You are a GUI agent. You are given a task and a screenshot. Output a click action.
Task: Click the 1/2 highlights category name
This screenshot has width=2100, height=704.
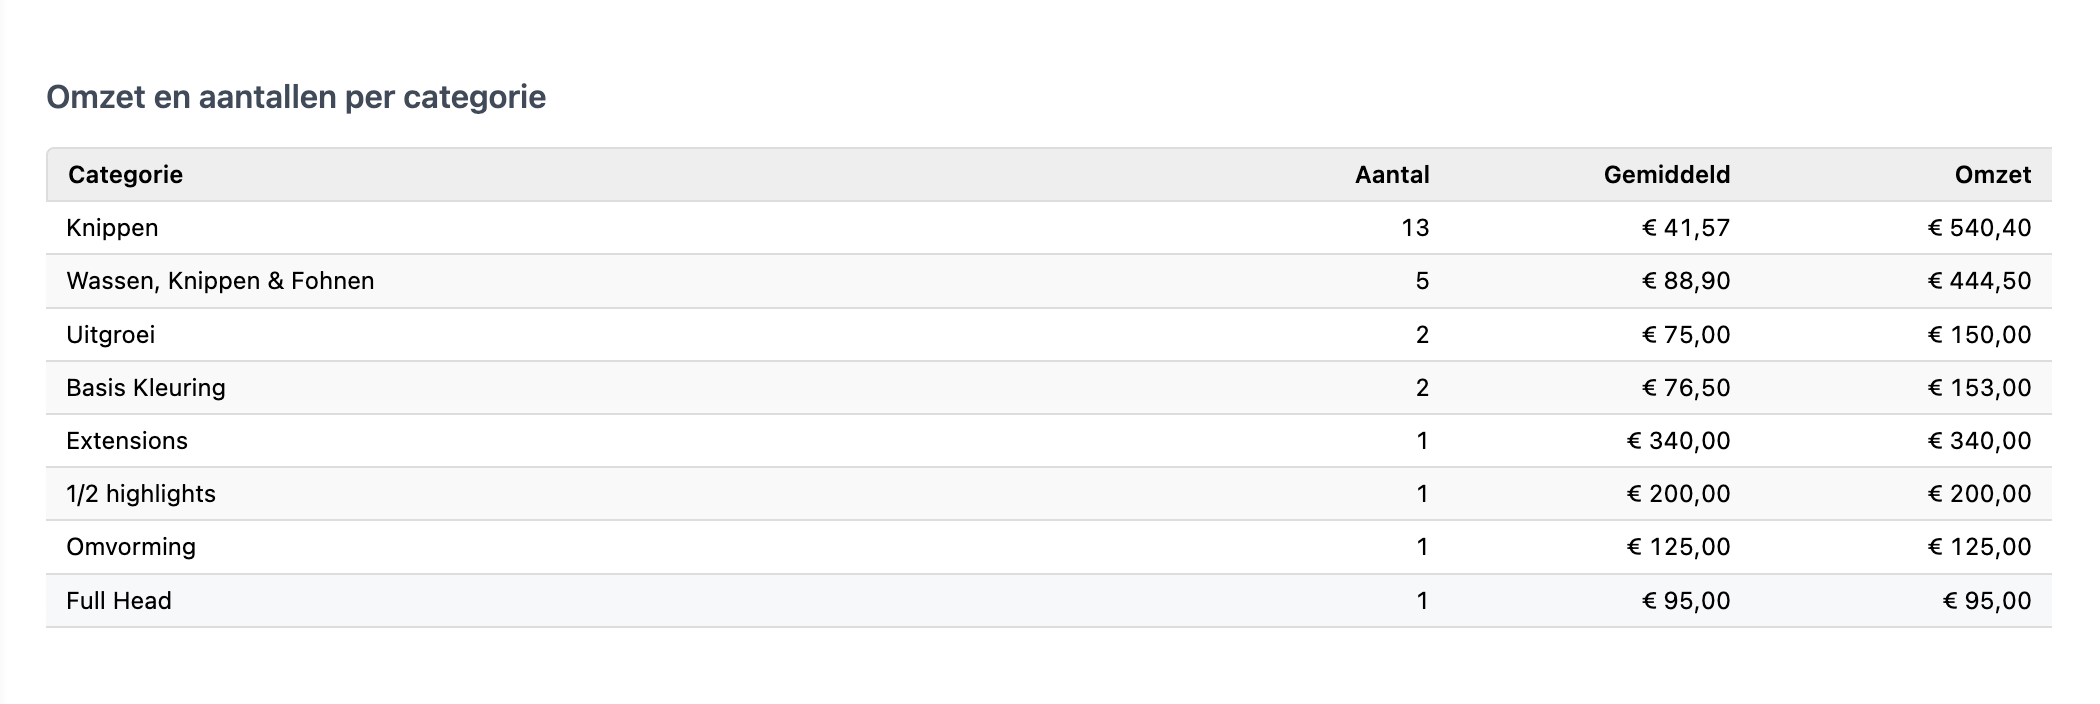tap(141, 494)
